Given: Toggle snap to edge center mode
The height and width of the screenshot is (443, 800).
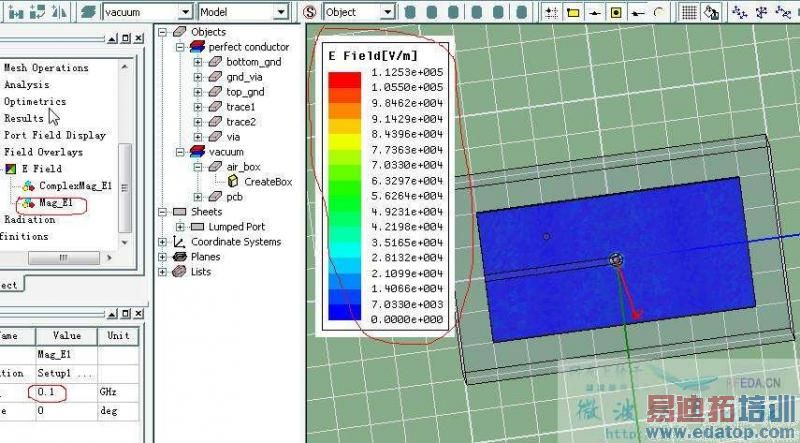Looking at the screenshot, I should 595,12.
